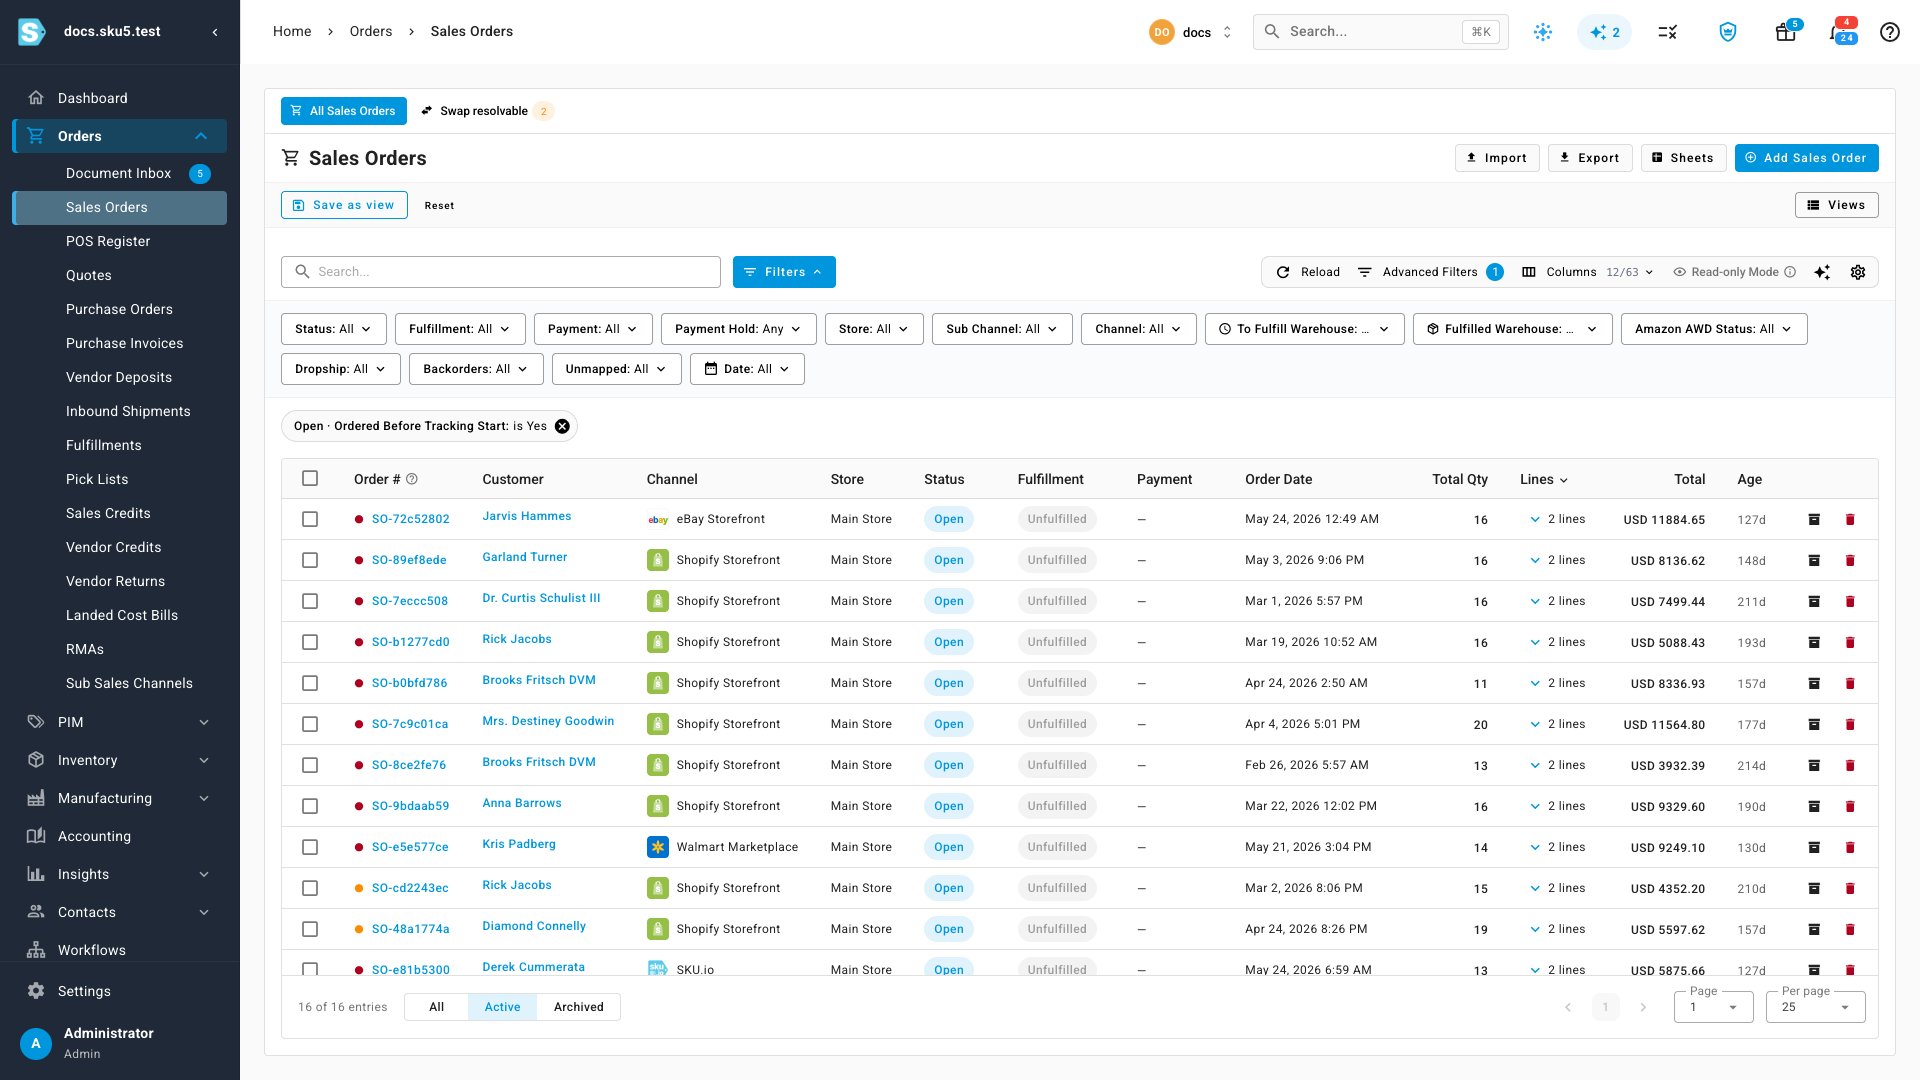
Task: Click the Read-only Mode info icon
Action: (1790, 272)
